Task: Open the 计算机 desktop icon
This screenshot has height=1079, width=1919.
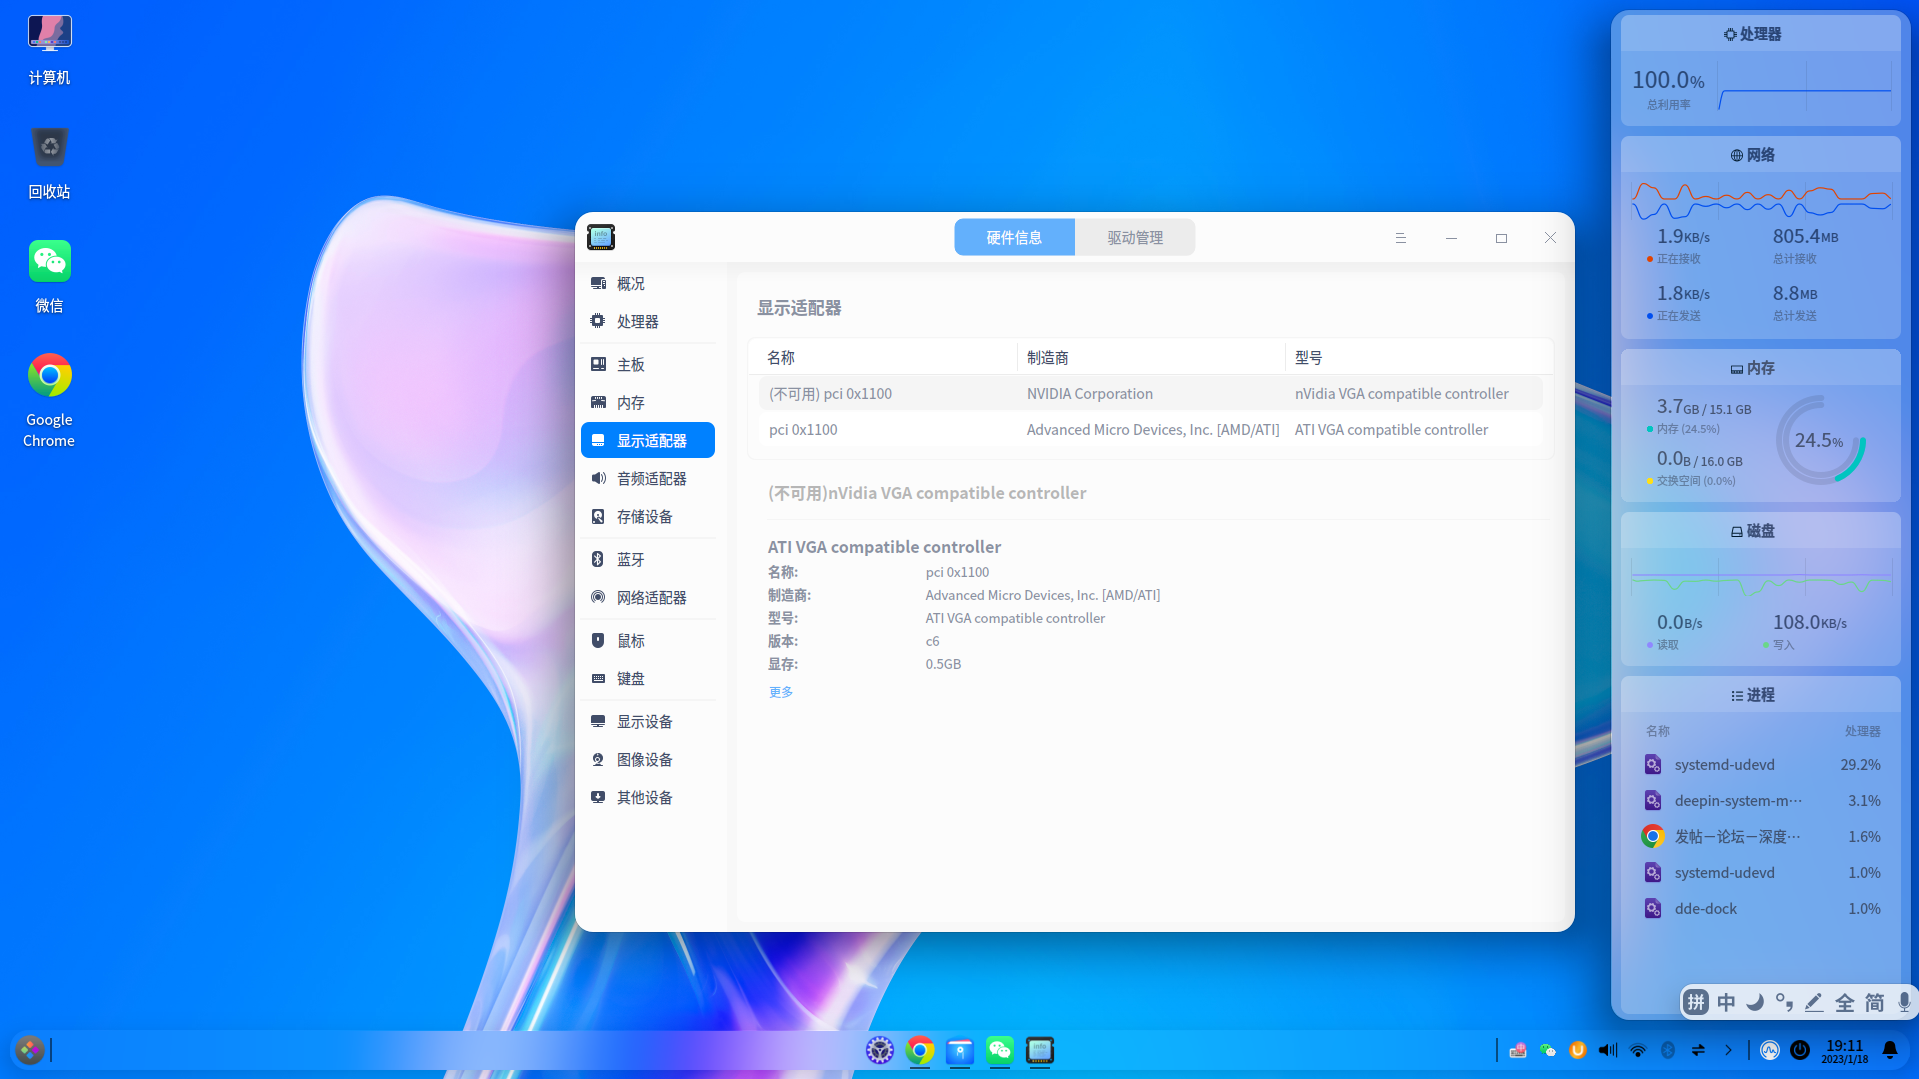Action: pyautogui.click(x=49, y=50)
